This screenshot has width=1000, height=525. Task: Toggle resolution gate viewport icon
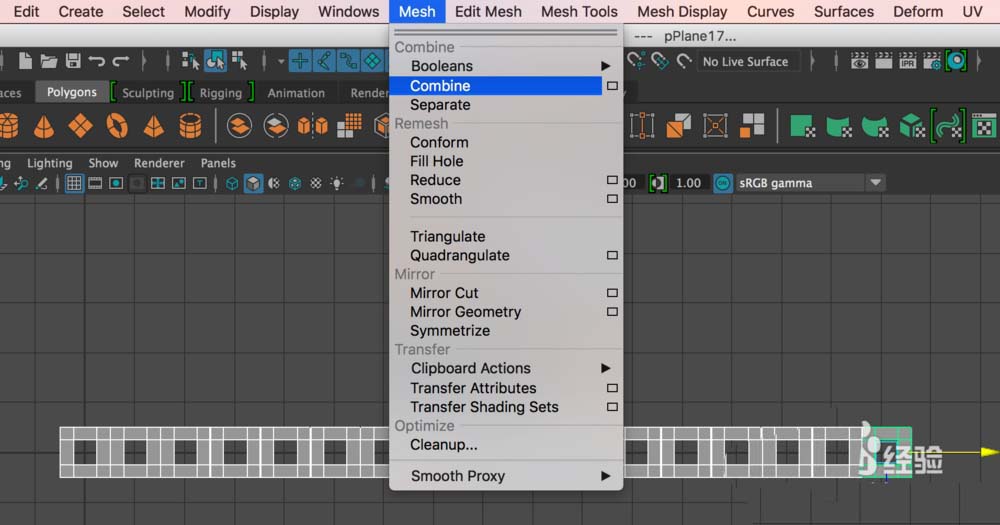[x=116, y=184]
